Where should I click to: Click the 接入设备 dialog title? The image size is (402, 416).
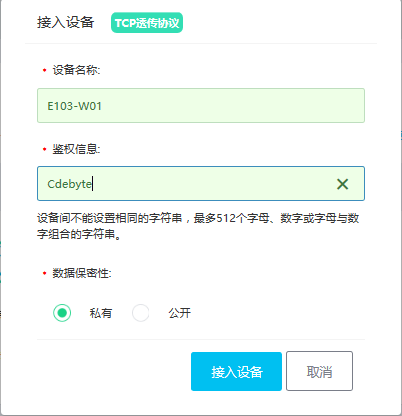[x=66, y=23]
